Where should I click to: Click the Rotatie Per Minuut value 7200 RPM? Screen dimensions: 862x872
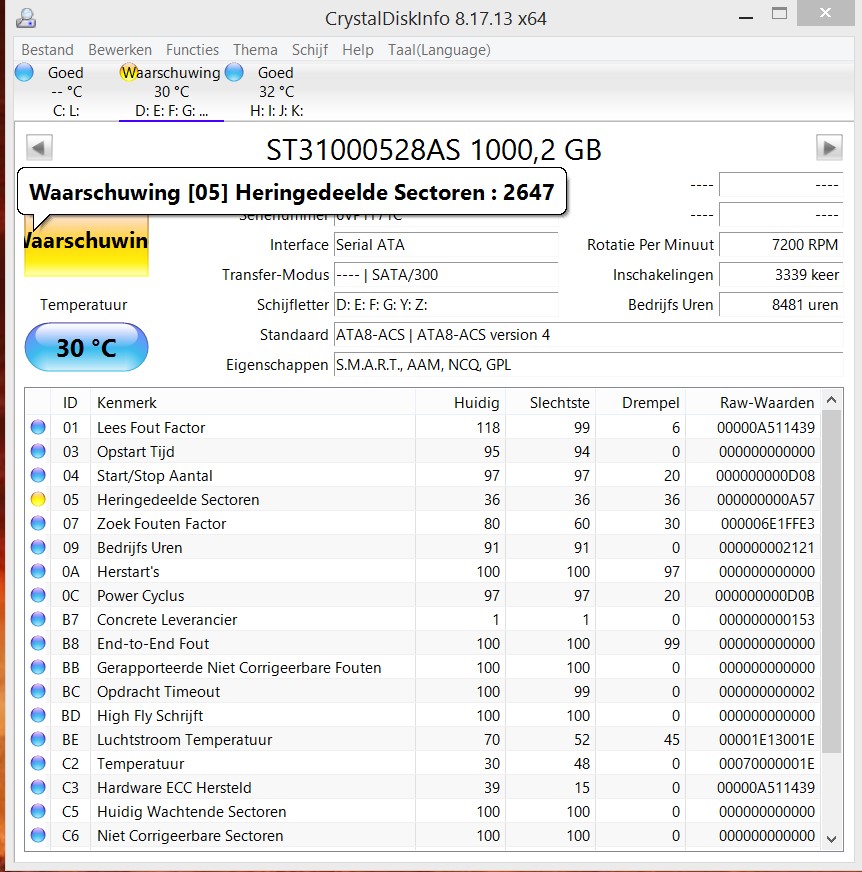(781, 245)
